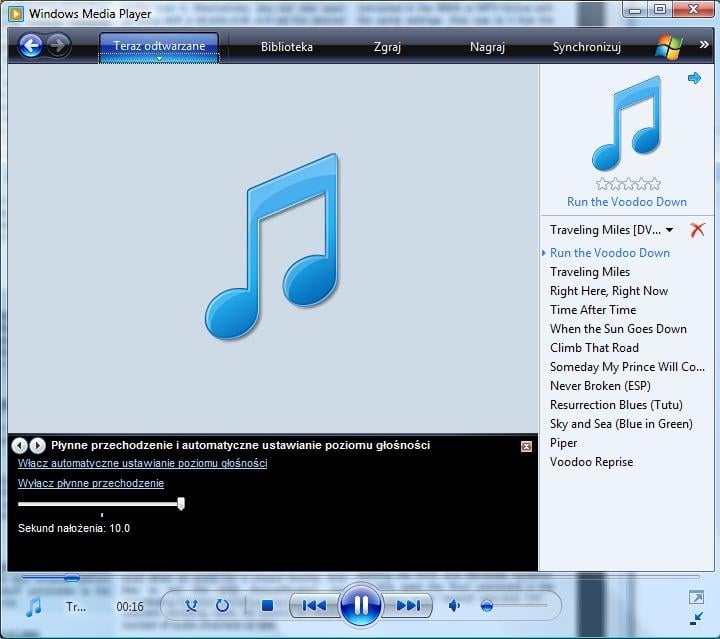Open the Windows logo online stores button
Screen dimensions: 720x639
coord(669,47)
